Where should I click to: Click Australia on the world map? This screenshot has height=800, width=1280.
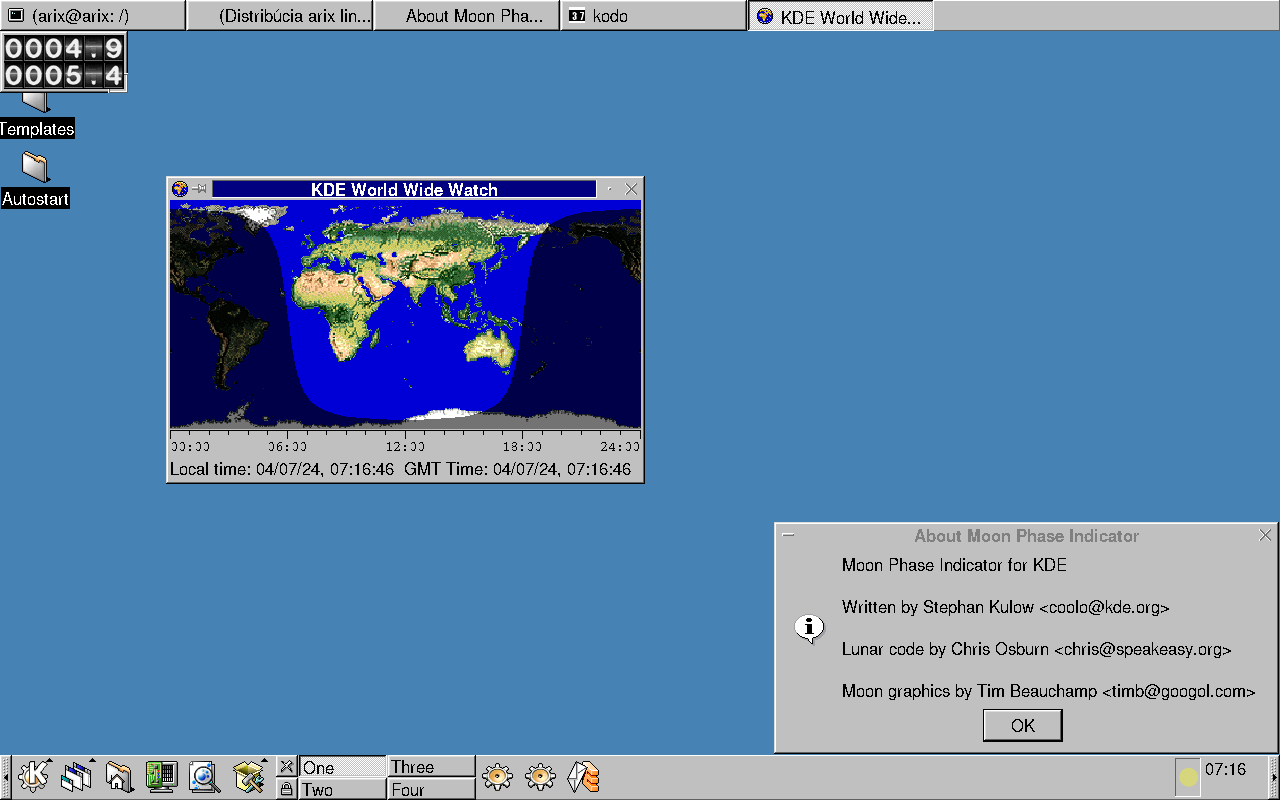pos(490,348)
